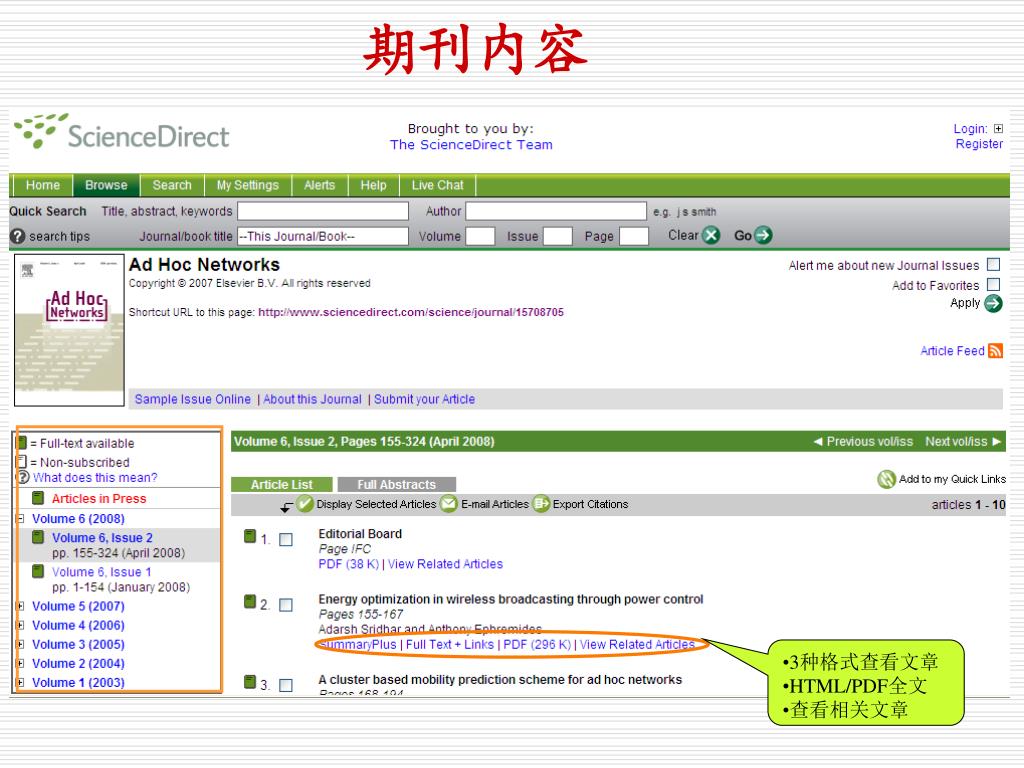
Task: Expand the Volume 3 (2005) tree node
Action: [x=20, y=645]
